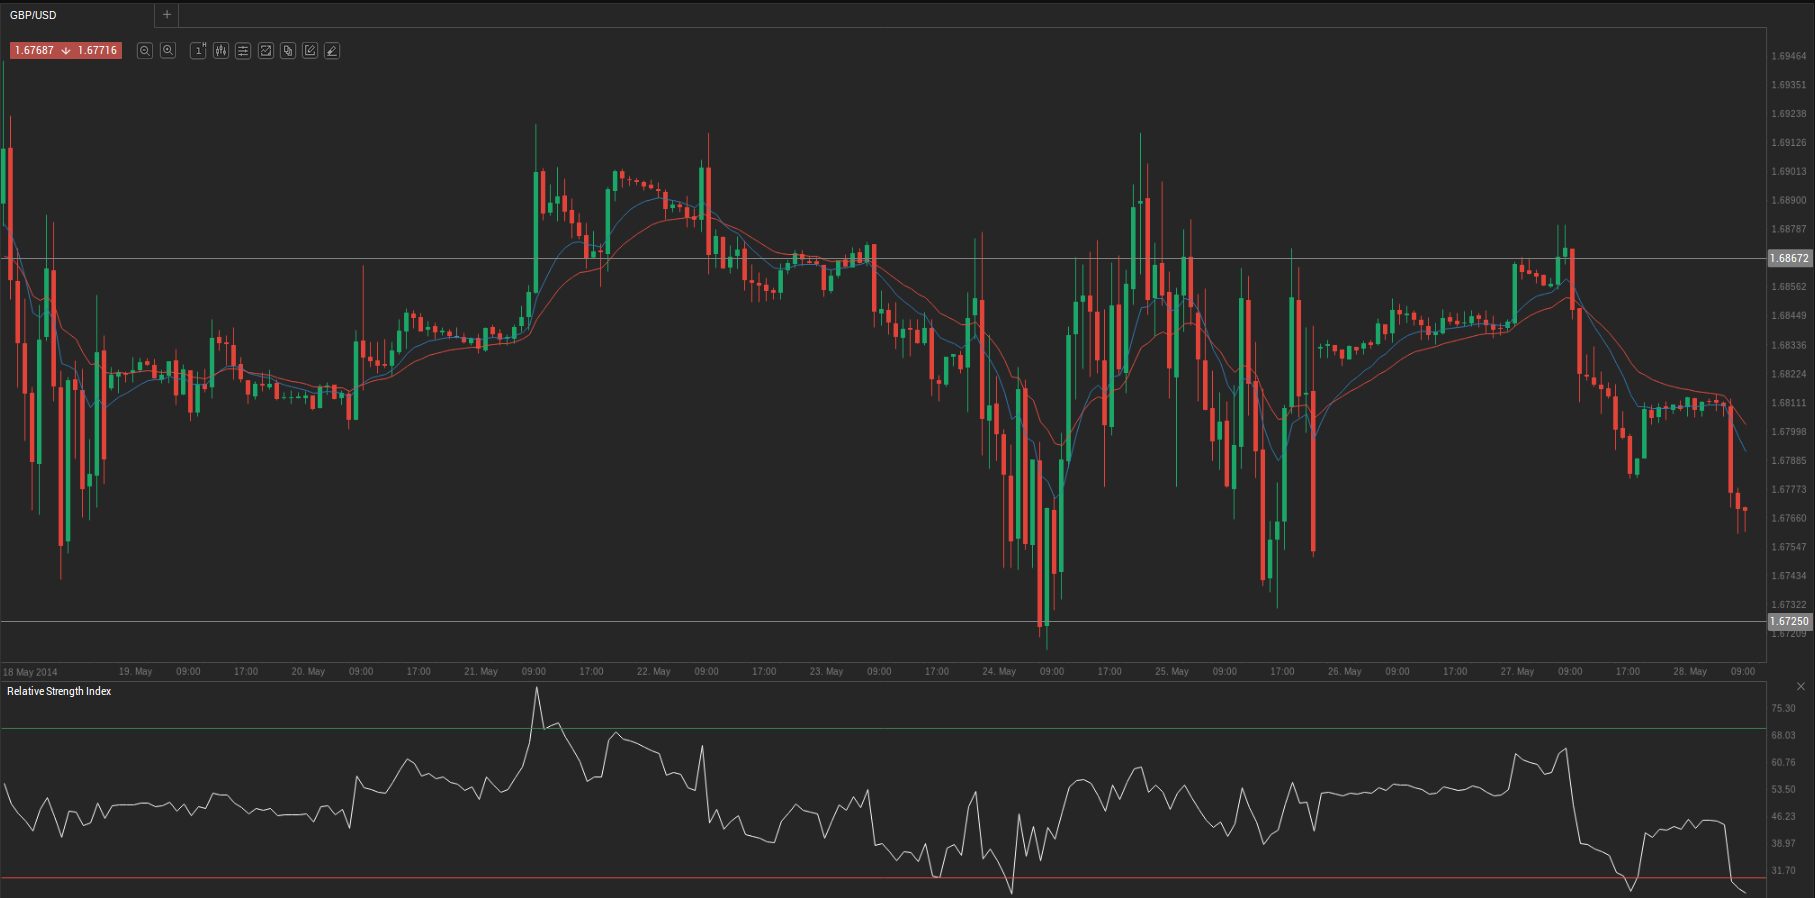Click the 19. May date label
This screenshot has width=1815, height=898.
click(x=135, y=672)
